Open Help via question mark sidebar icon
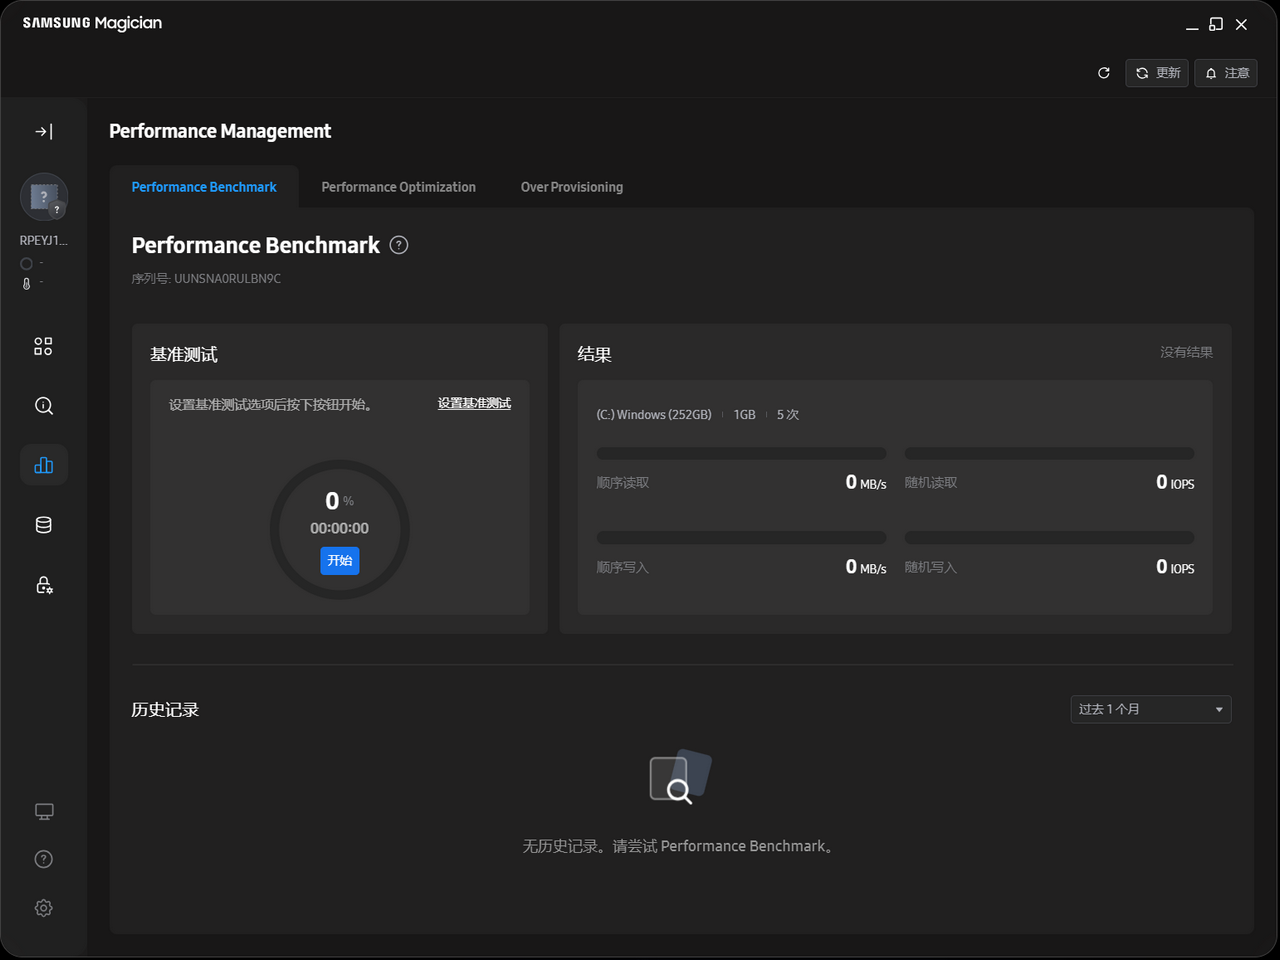 (x=43, y=859)
